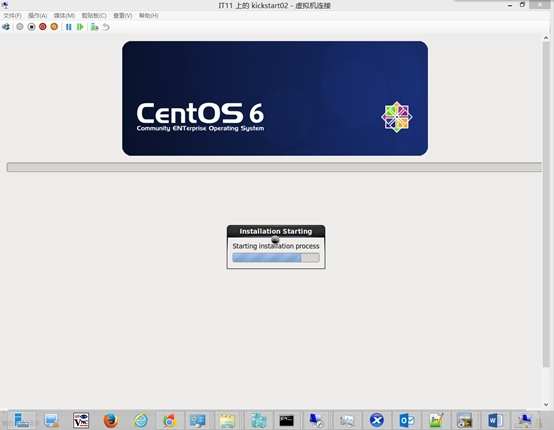The image size is (554, 430).
Task: Launch Firefox from the taskbar
Action: pos(111,420)
